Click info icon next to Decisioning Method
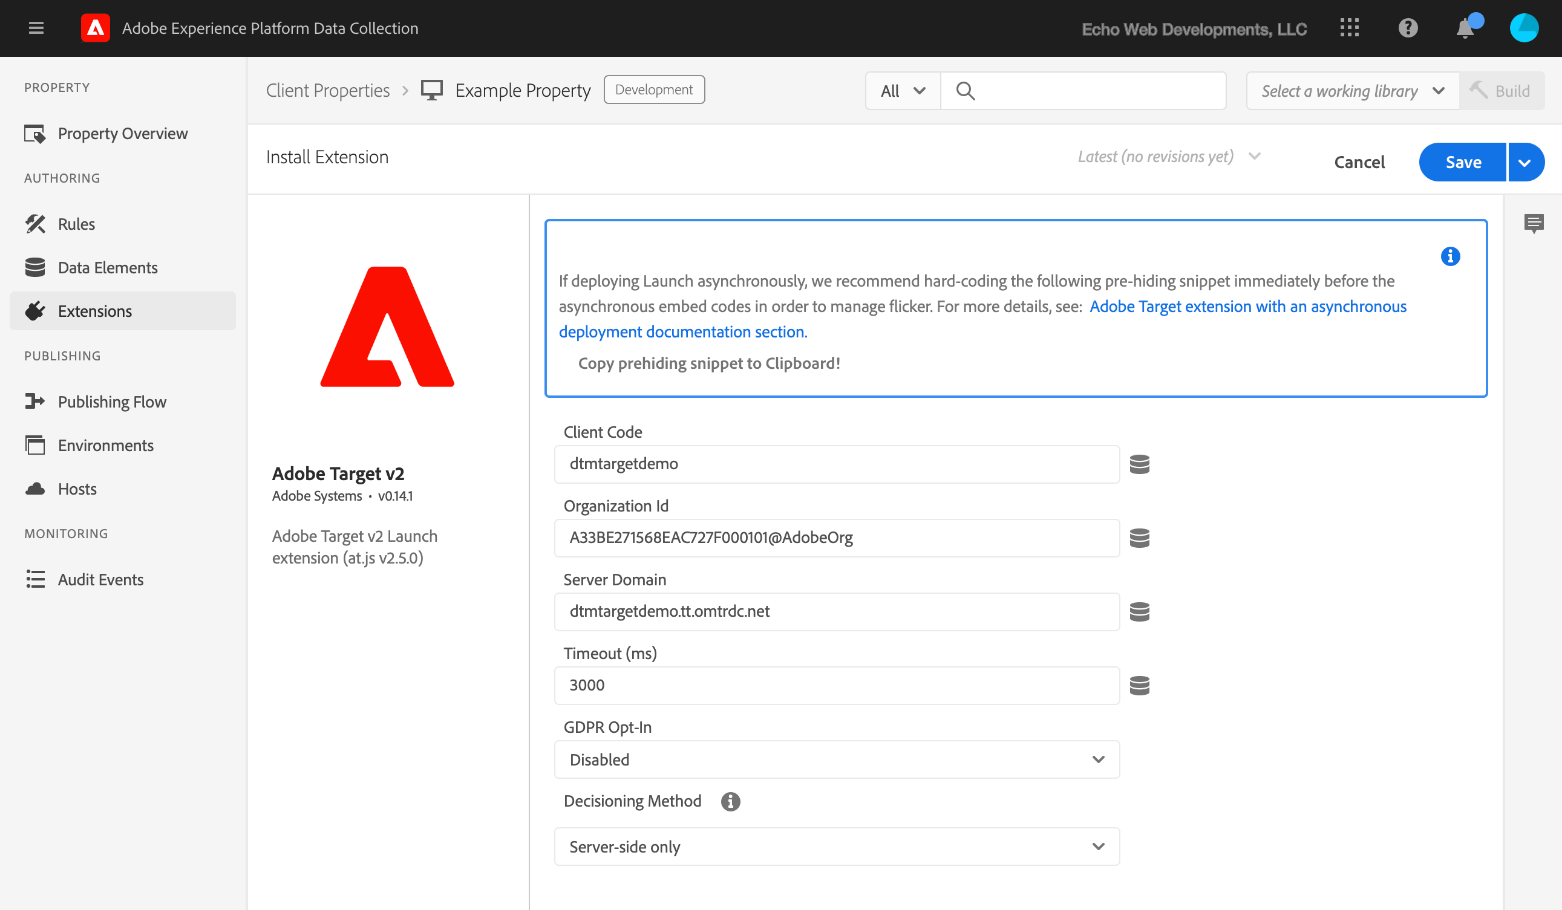The width and height of the screenshot is (1562, 910). 731,801
